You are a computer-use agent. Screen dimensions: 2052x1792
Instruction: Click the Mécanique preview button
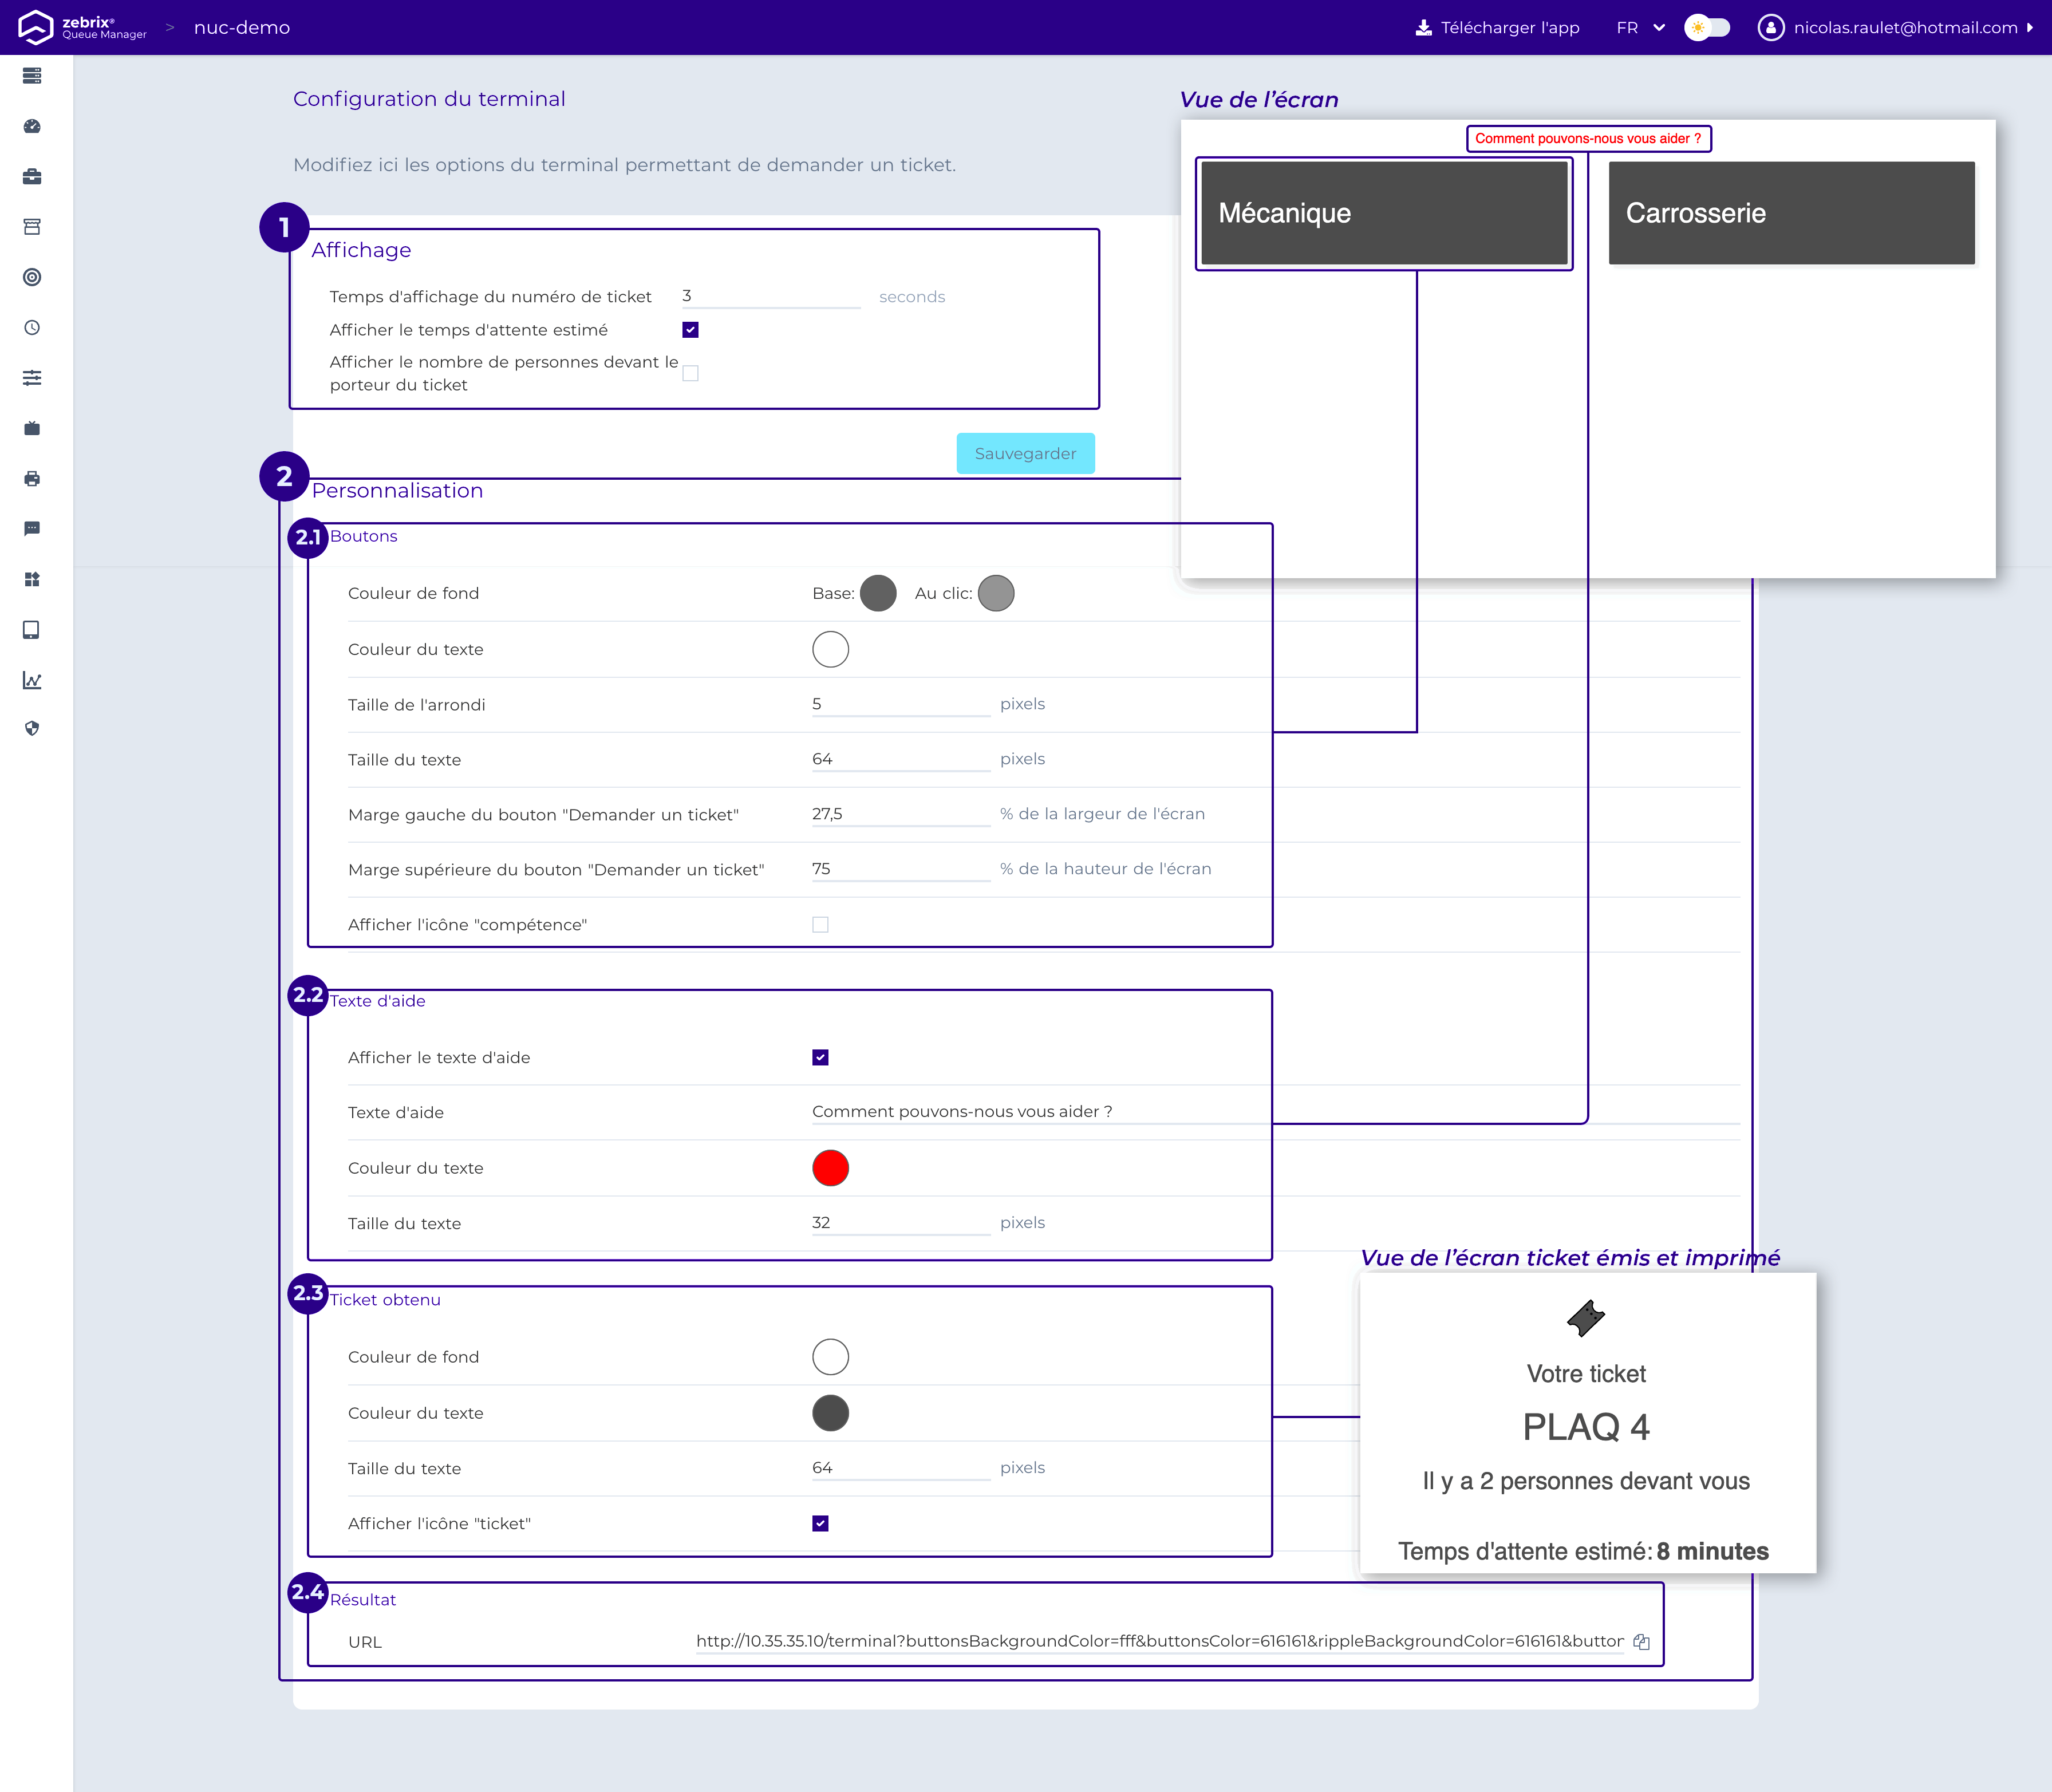(x=1384, y=213)
